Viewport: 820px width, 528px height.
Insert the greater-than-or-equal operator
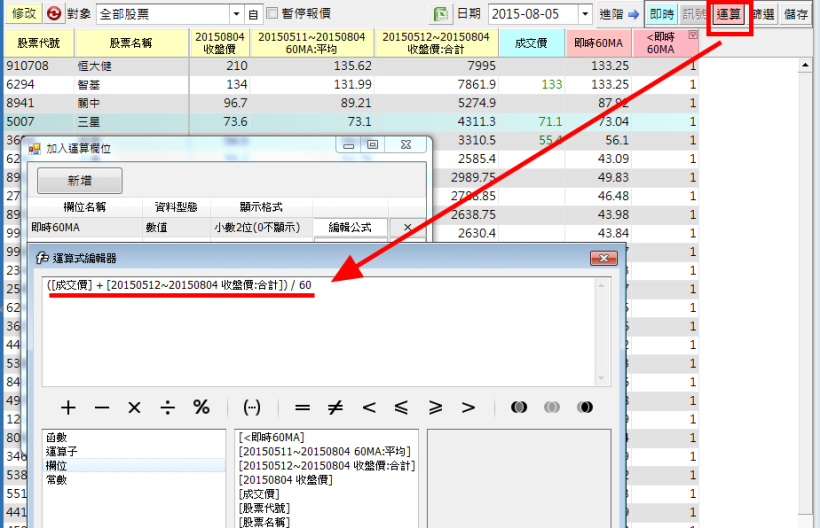[435, 407]
